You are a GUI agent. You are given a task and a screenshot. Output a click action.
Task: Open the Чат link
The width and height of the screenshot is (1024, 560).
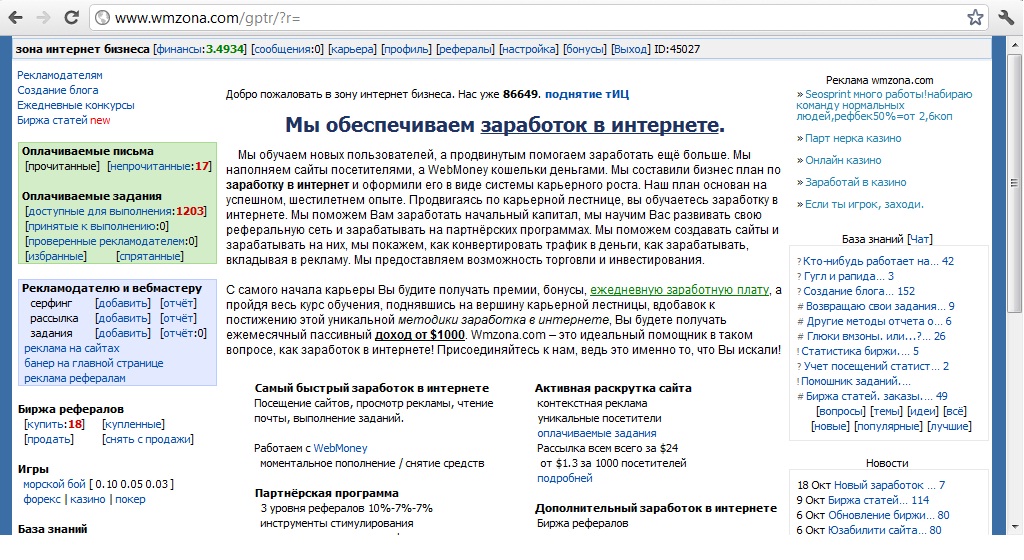tap(920, 240)
